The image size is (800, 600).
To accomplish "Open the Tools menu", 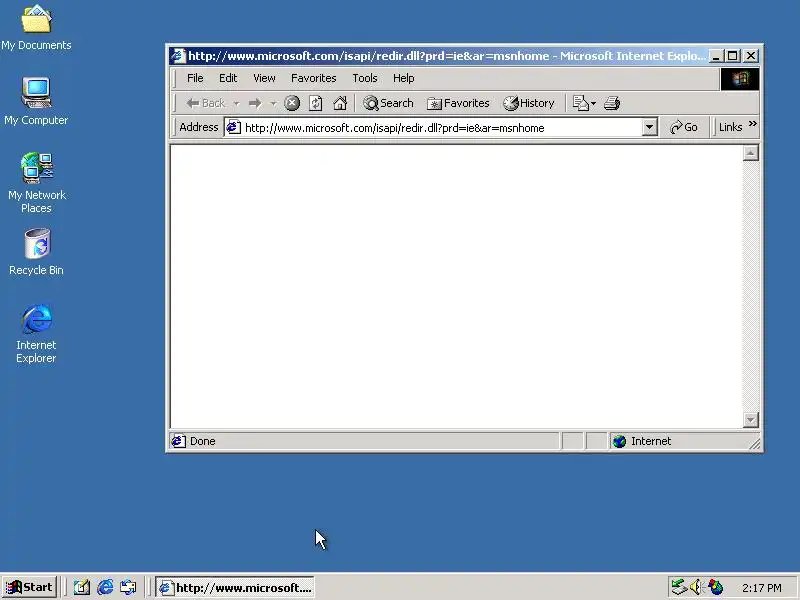I will click(x=365, y=78).
